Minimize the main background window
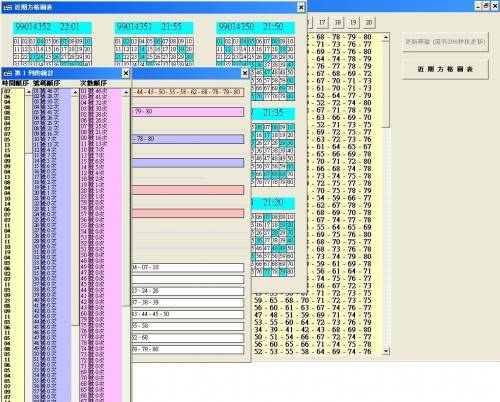The image size is (500, 402). (478, 6)
